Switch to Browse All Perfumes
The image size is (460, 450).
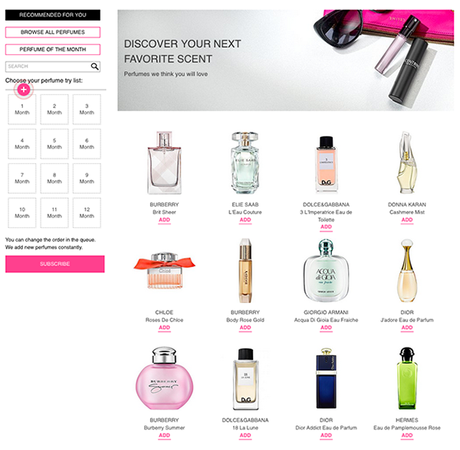(x=53, y=32)
